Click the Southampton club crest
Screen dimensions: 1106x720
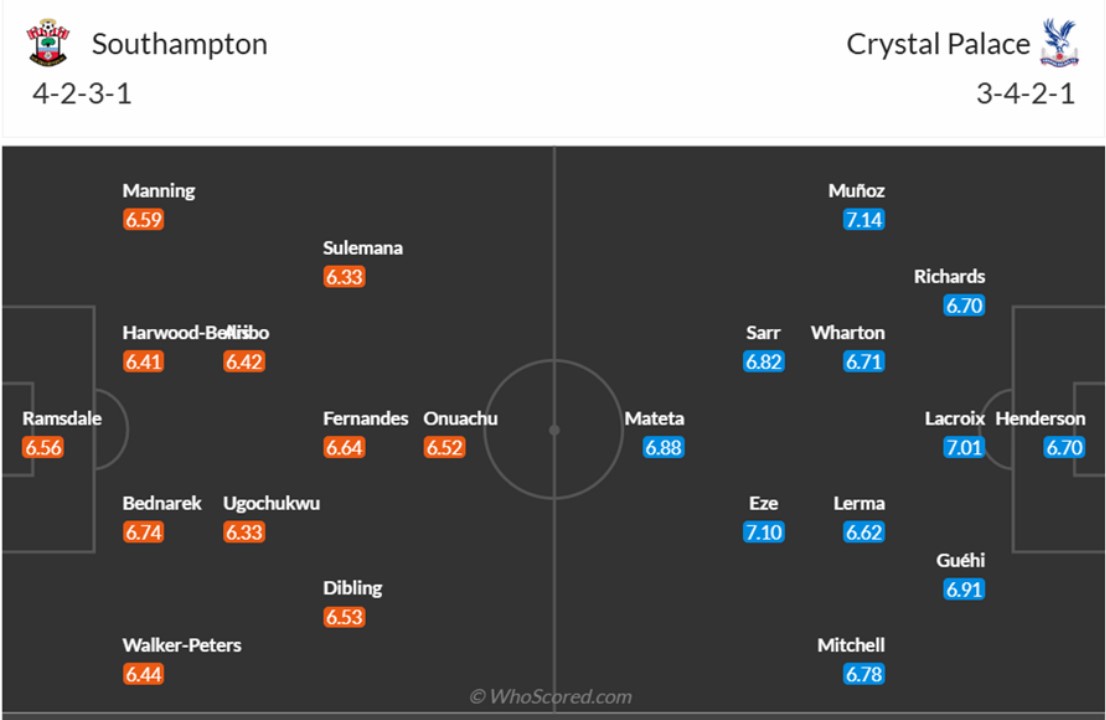click(x=48, y=43)
